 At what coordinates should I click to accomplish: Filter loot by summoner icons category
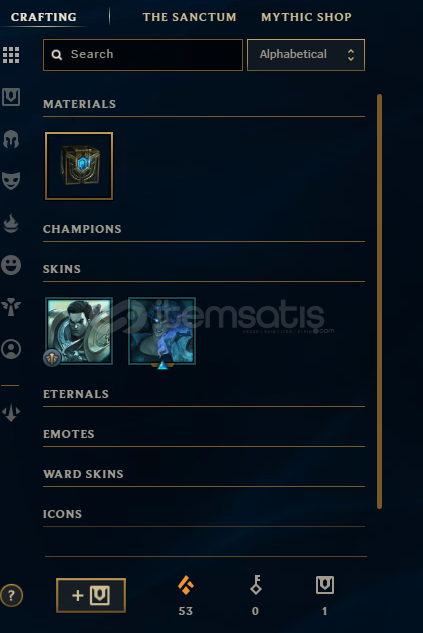tap(11, 349)
